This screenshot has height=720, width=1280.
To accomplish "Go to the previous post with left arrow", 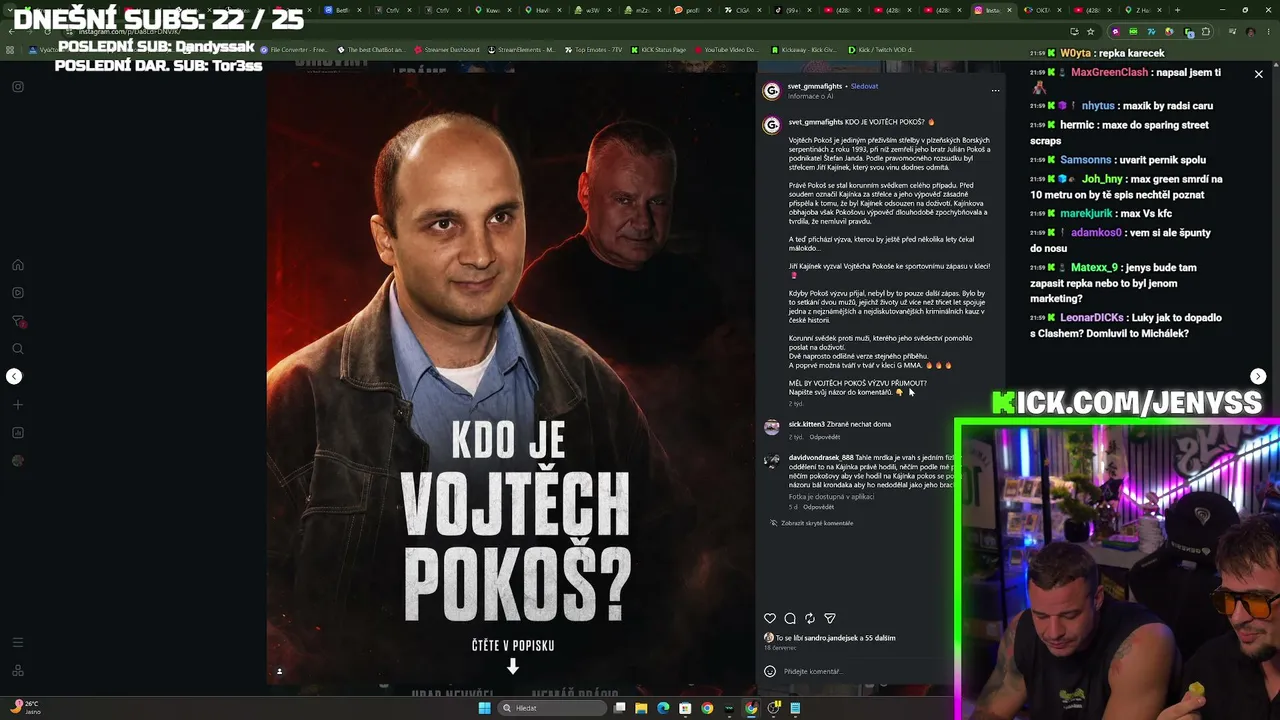I will click(14, 376).
